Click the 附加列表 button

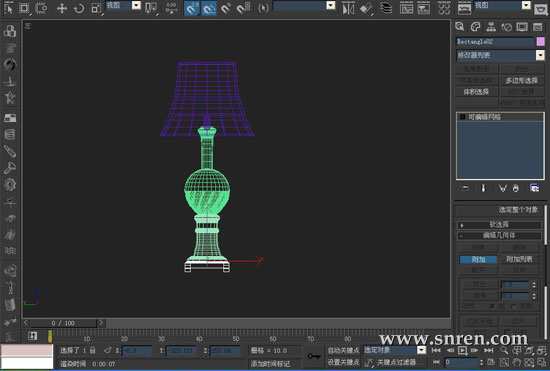(519, 259)
